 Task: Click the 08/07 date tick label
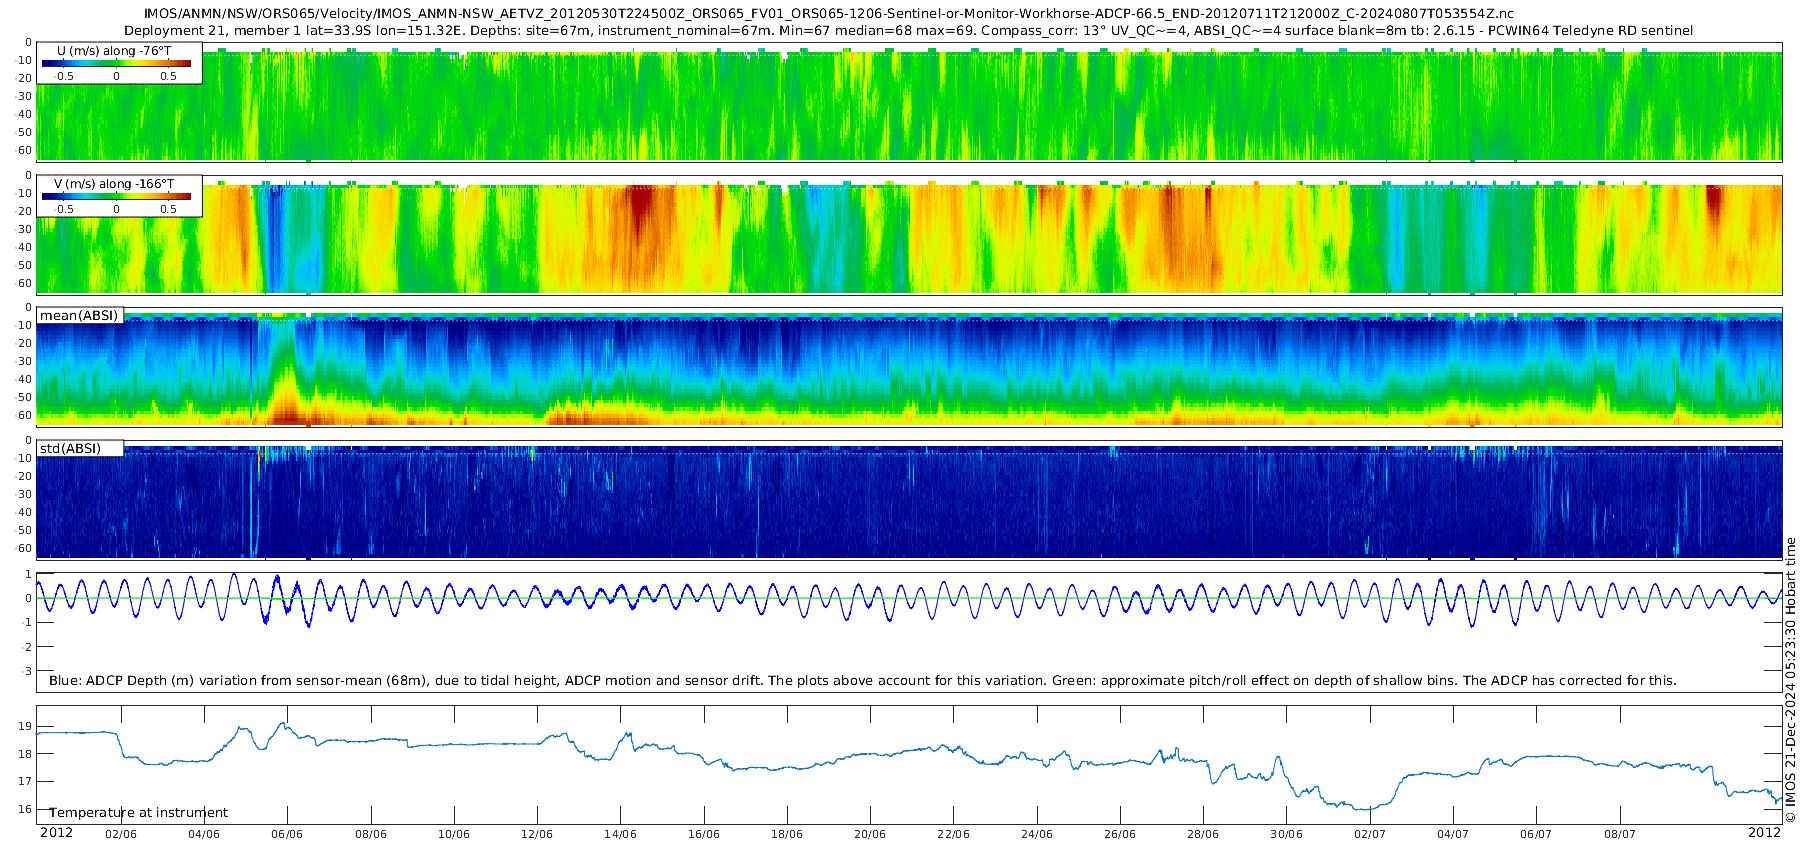tap(1620, 834)
